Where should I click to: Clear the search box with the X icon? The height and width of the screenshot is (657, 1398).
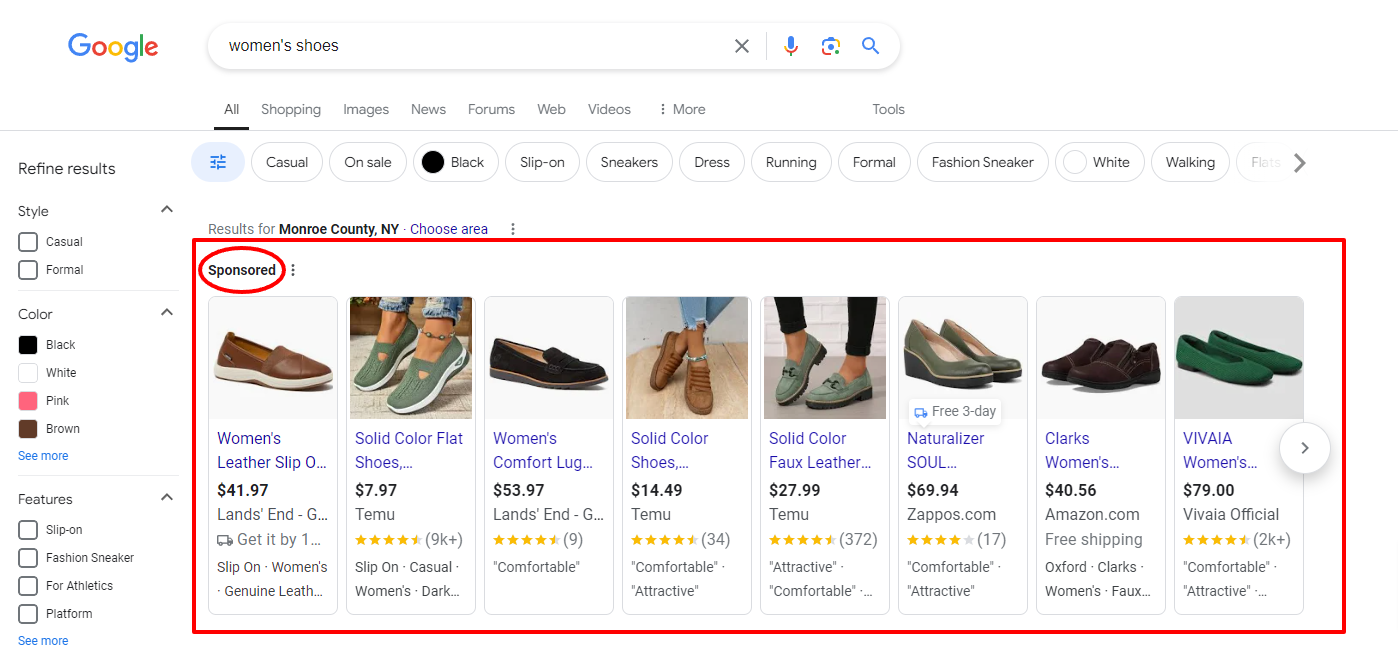742,46
